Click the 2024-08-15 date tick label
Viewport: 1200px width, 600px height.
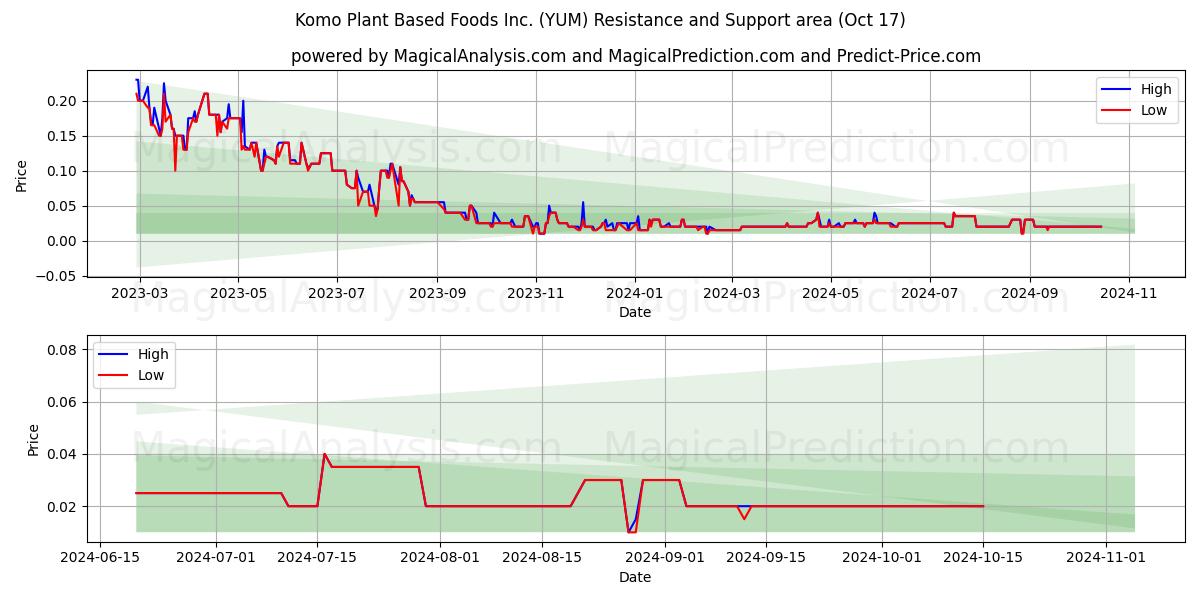[542, 559]
